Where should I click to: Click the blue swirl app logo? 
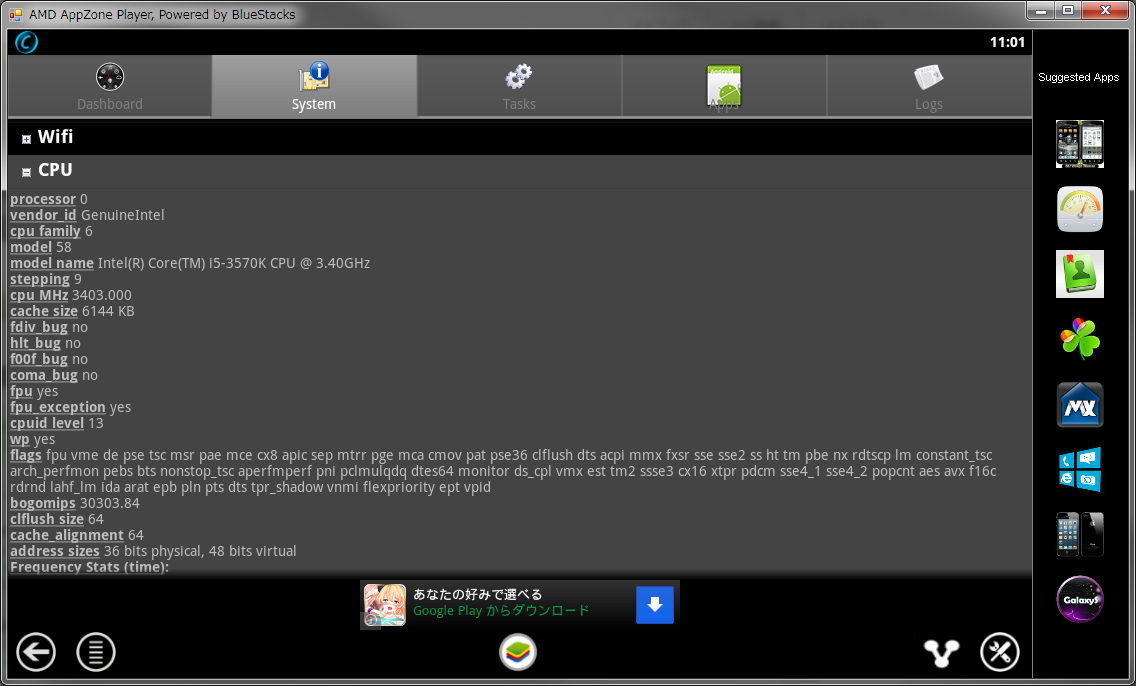point(26,42)
